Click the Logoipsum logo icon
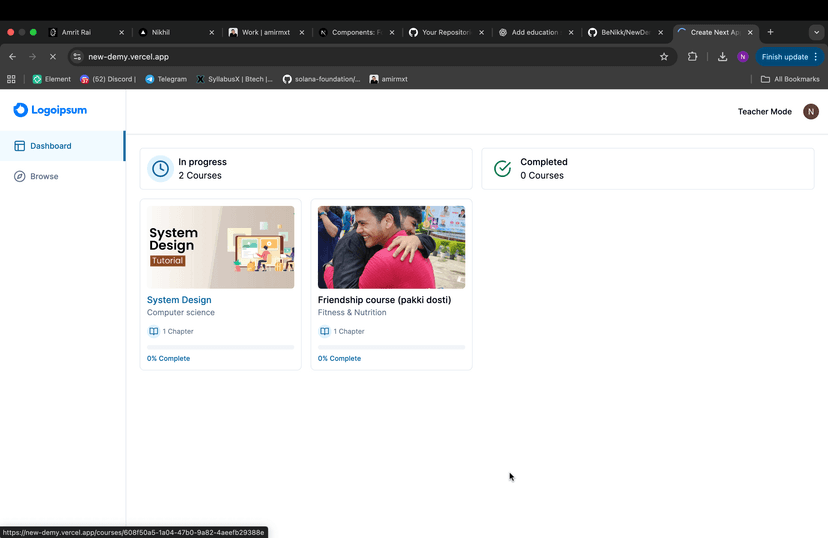 [x=21, y=110]
